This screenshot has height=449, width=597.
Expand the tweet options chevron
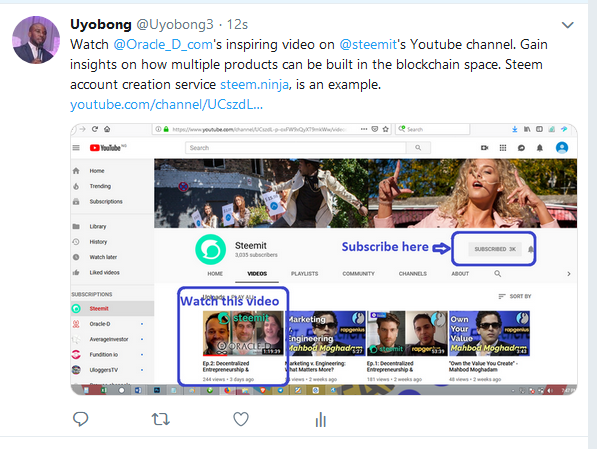tap(568, 25)
